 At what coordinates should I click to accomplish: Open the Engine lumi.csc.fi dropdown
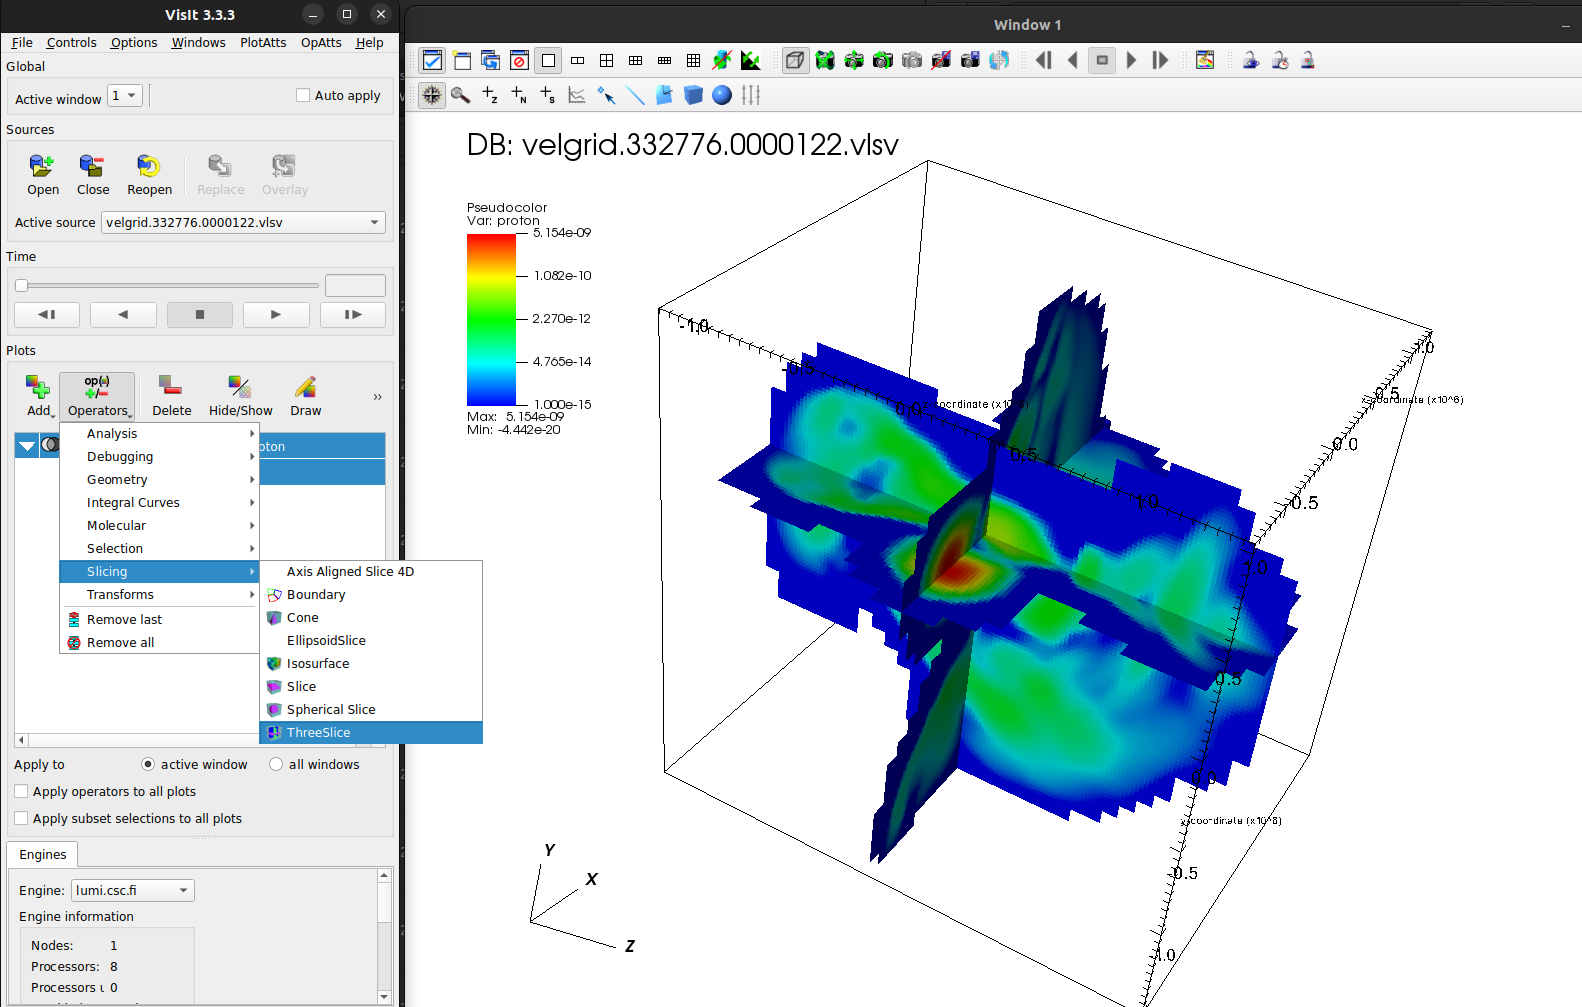coord(133,891)
